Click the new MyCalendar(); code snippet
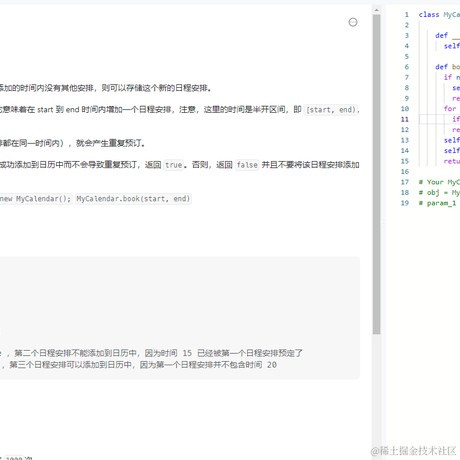460x460 pixels. tap(35, 199)
